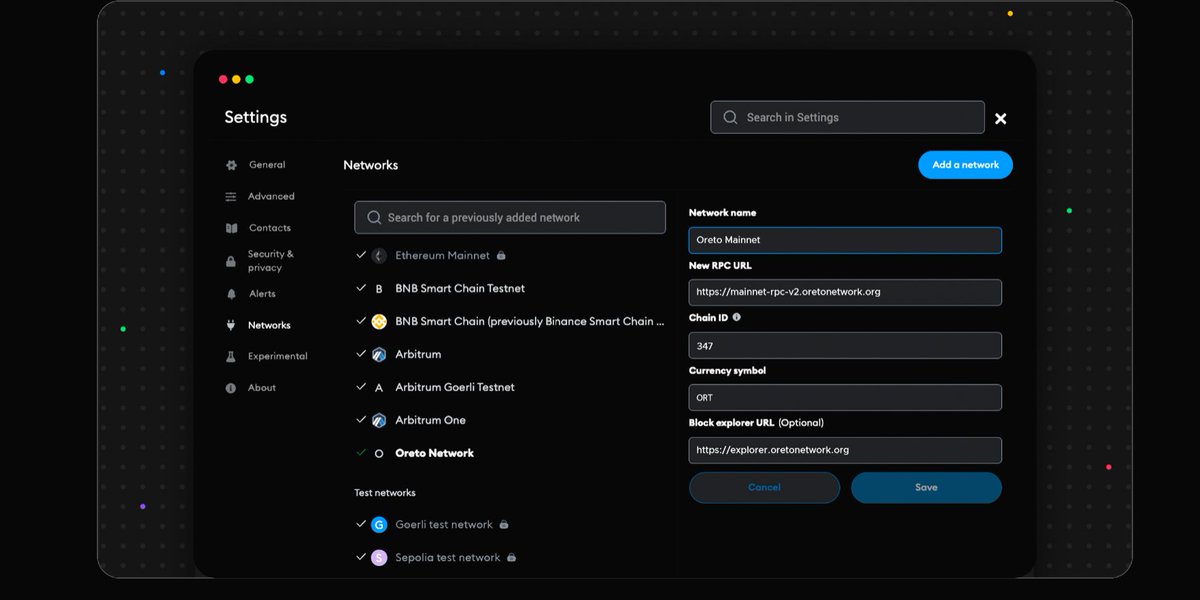Click the Advanced sliders icon
This screenshot has width=1200, height=600.
pos(231,197)
